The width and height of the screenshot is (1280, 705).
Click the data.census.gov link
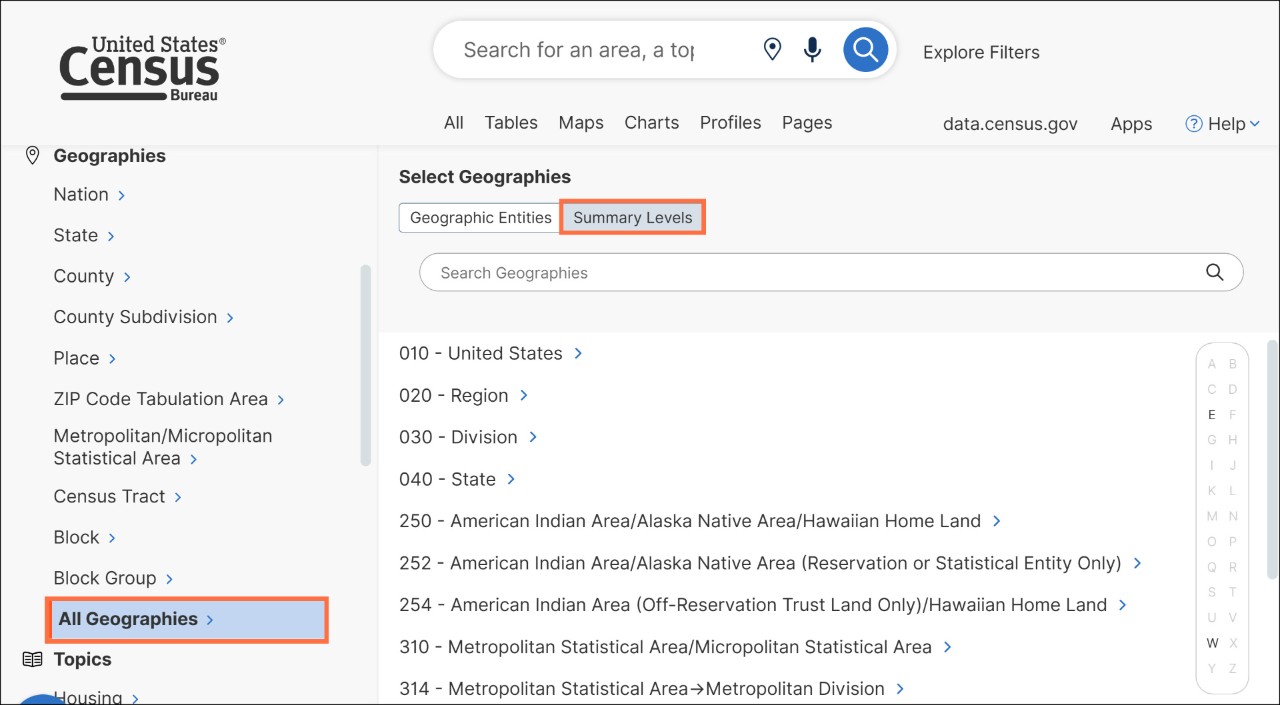[1009, 124]
